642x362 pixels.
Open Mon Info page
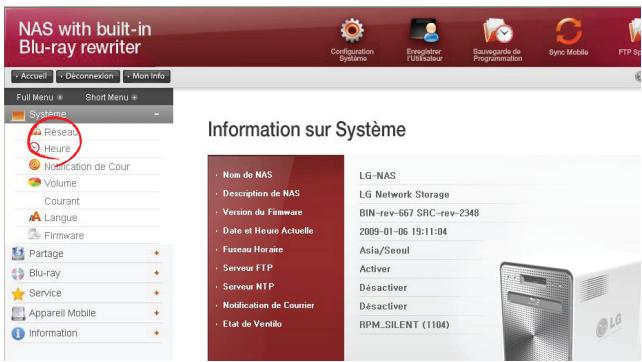coord(147,76)
